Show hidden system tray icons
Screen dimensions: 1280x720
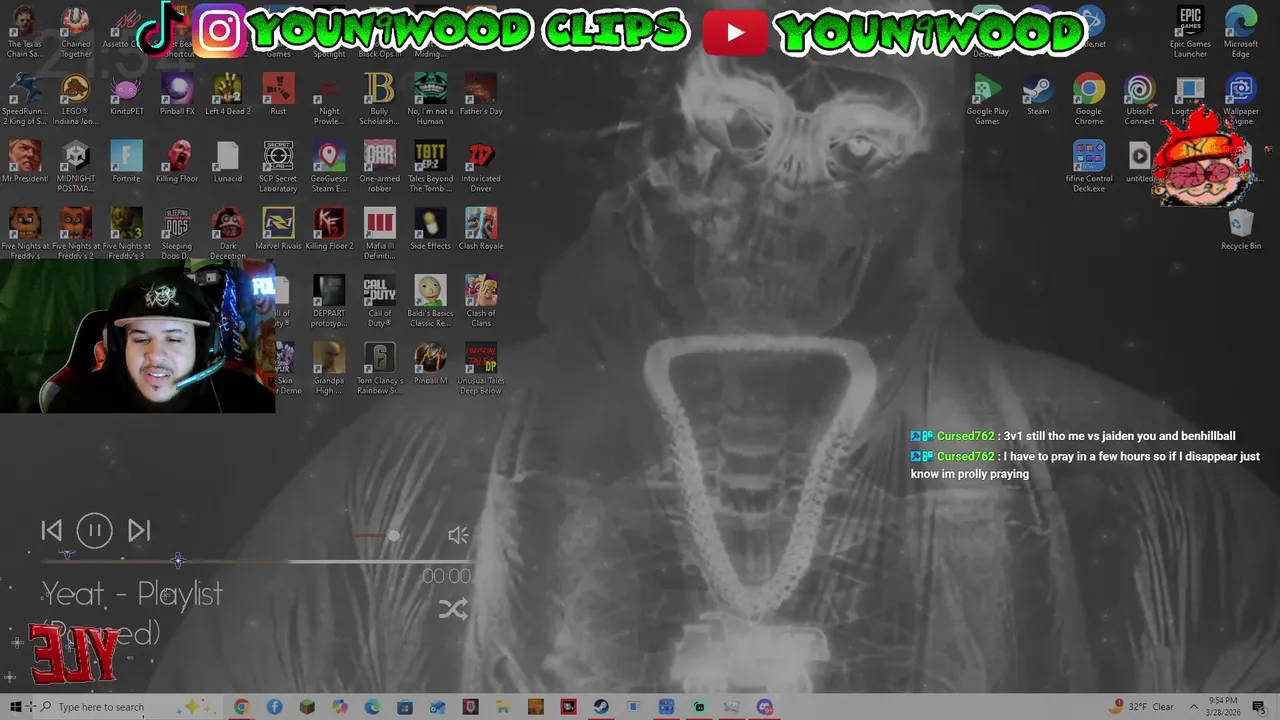point(1193,707)
